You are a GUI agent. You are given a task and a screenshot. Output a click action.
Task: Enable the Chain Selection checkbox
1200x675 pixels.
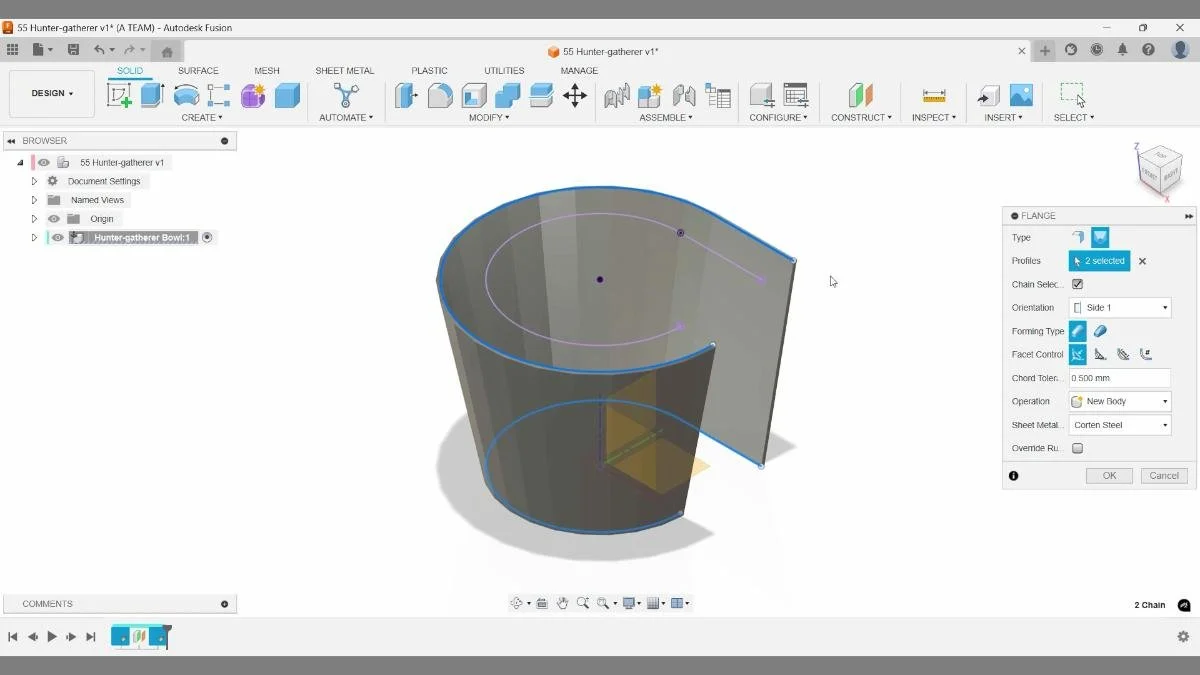tap(1077, 284)
